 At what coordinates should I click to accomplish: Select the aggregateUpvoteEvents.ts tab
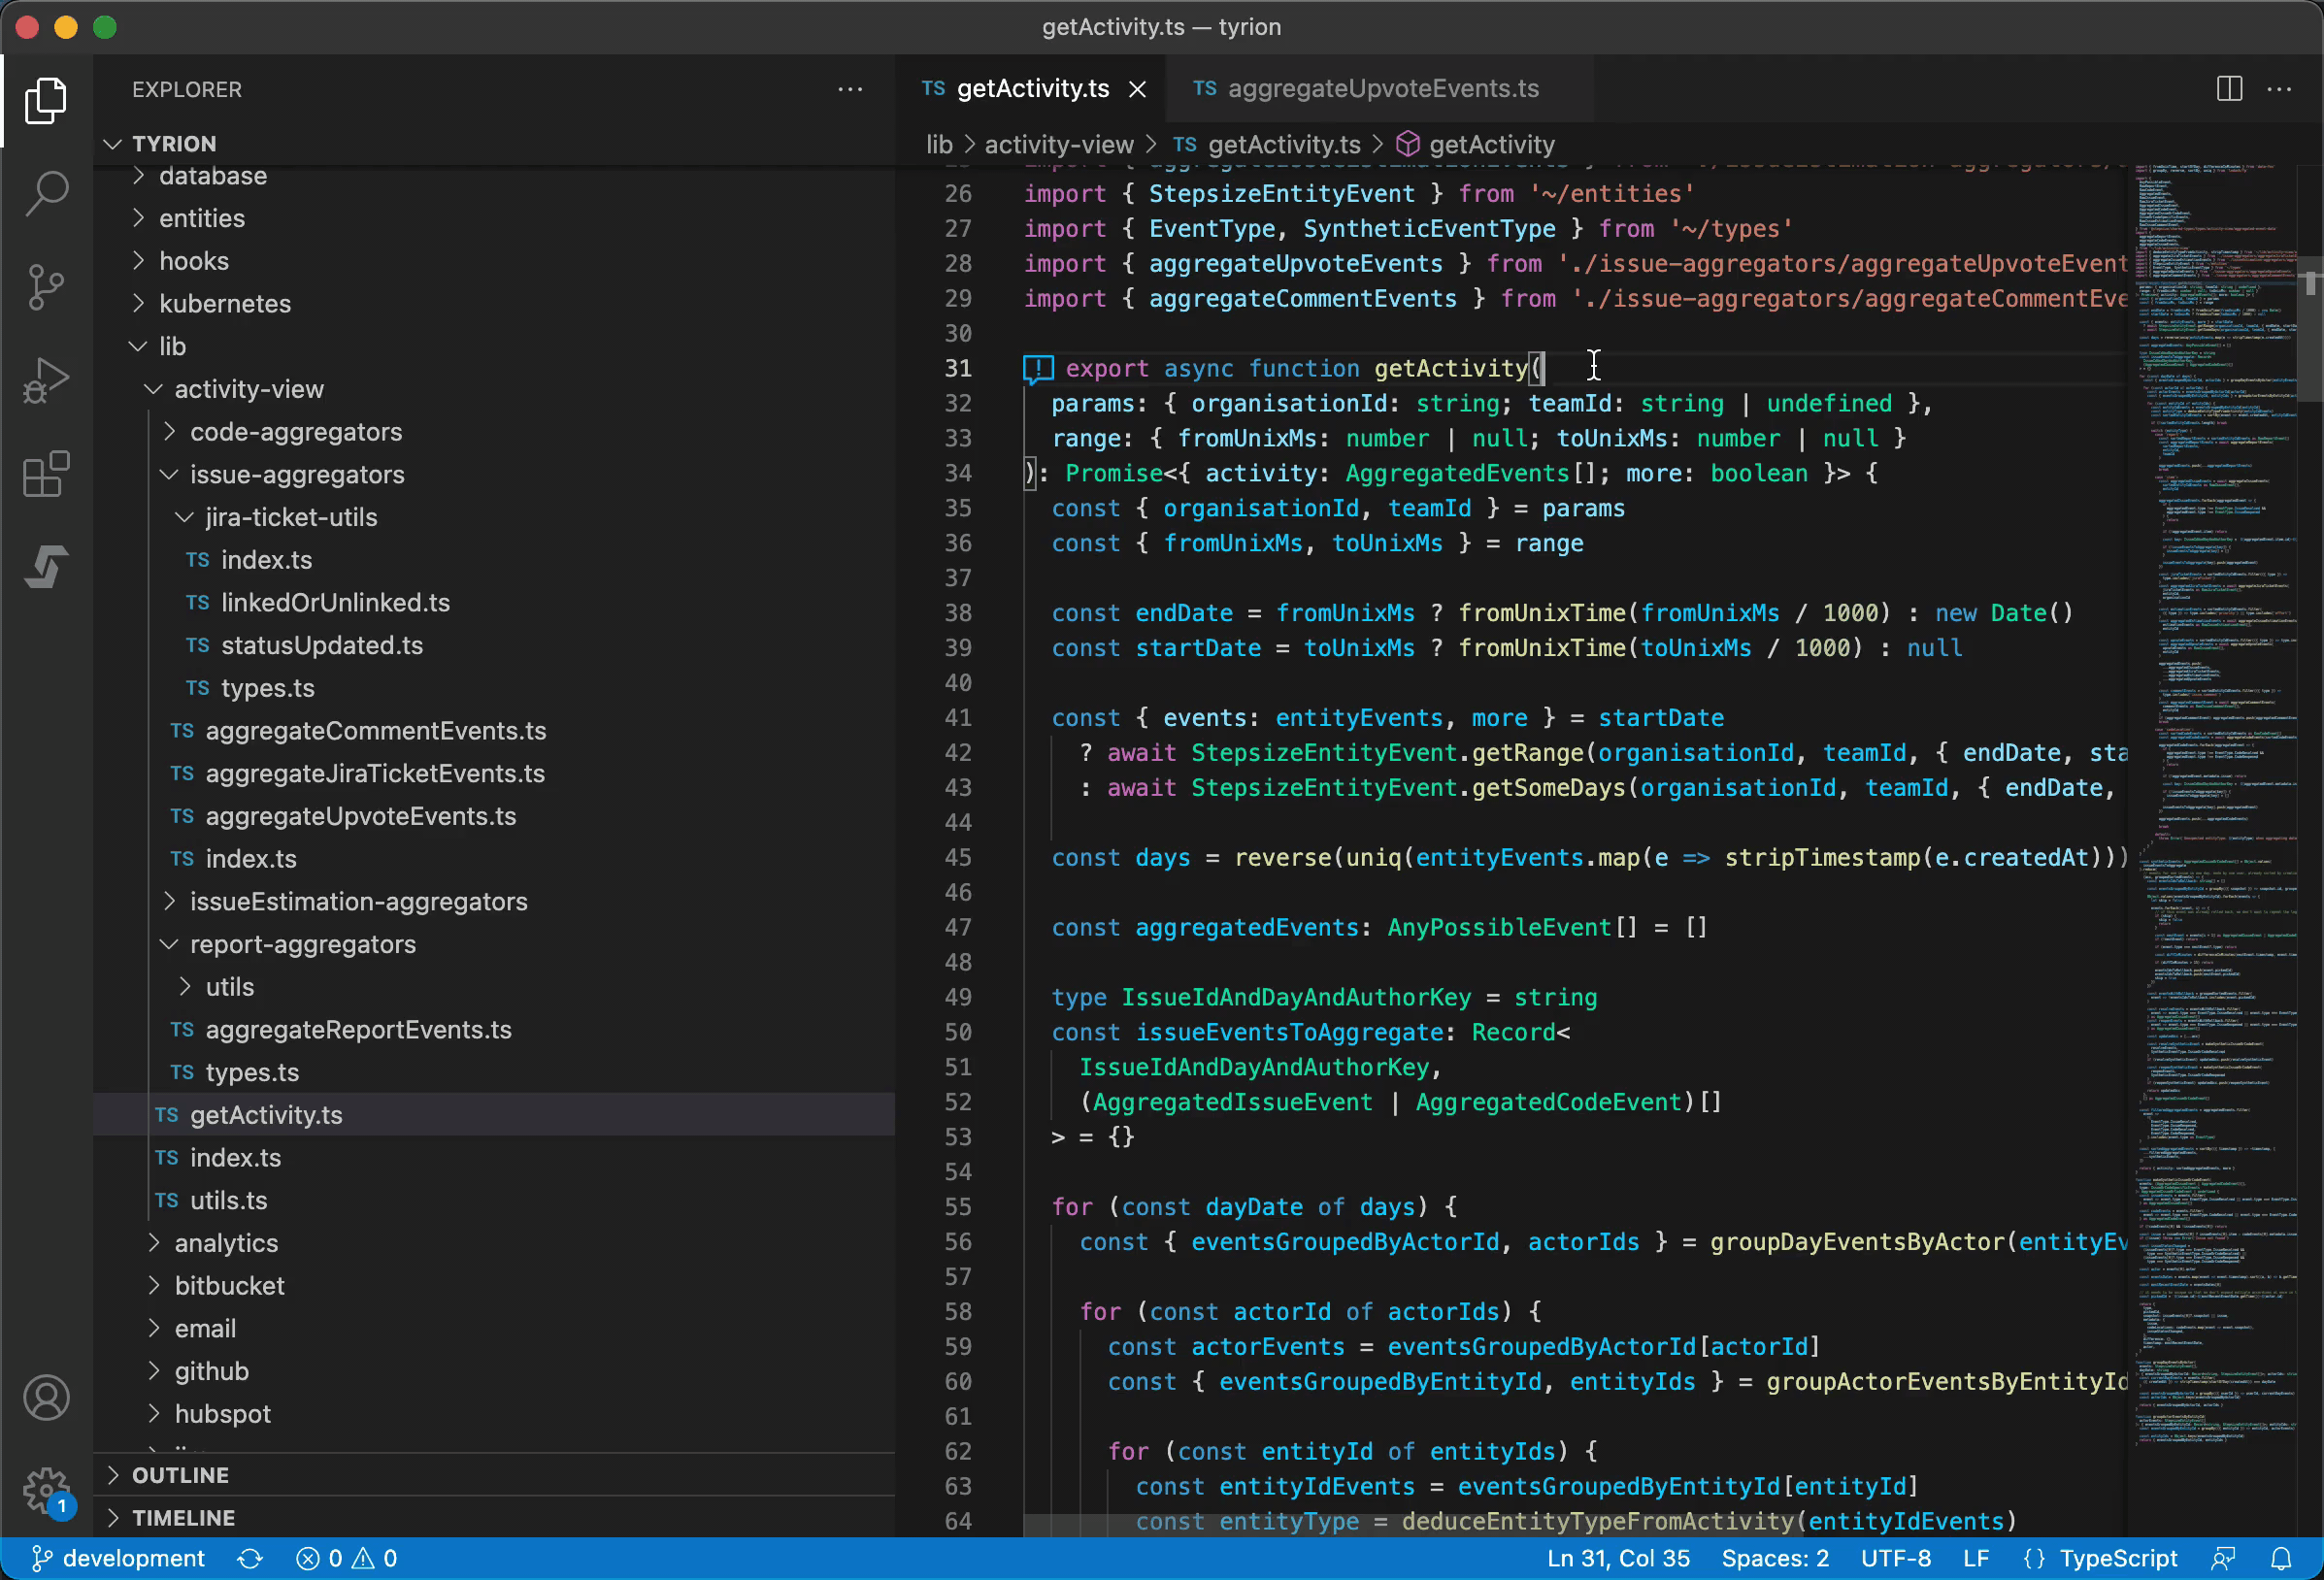[x=1376, y=86]
